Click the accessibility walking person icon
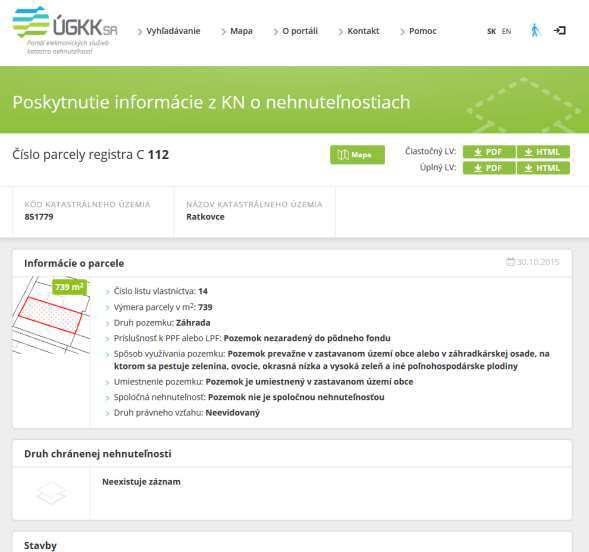589x552 pixels. tap(535, 30)
